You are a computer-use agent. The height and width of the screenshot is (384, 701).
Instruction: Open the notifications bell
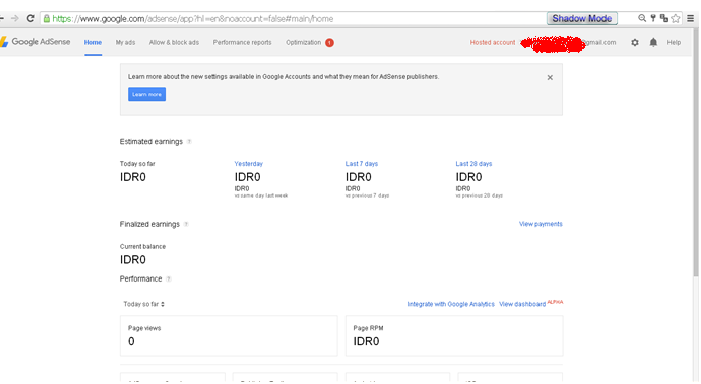(653, 42)
